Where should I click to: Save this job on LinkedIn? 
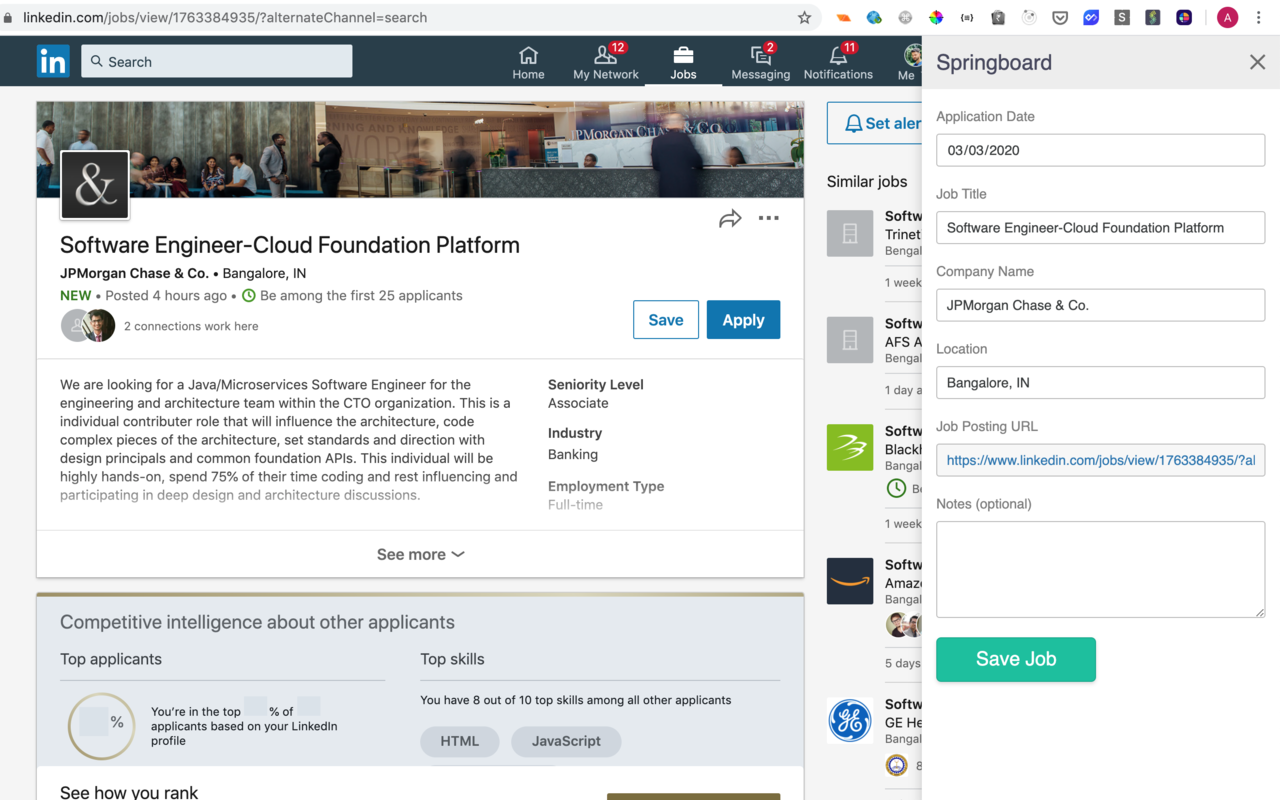[x=666, y=320]
